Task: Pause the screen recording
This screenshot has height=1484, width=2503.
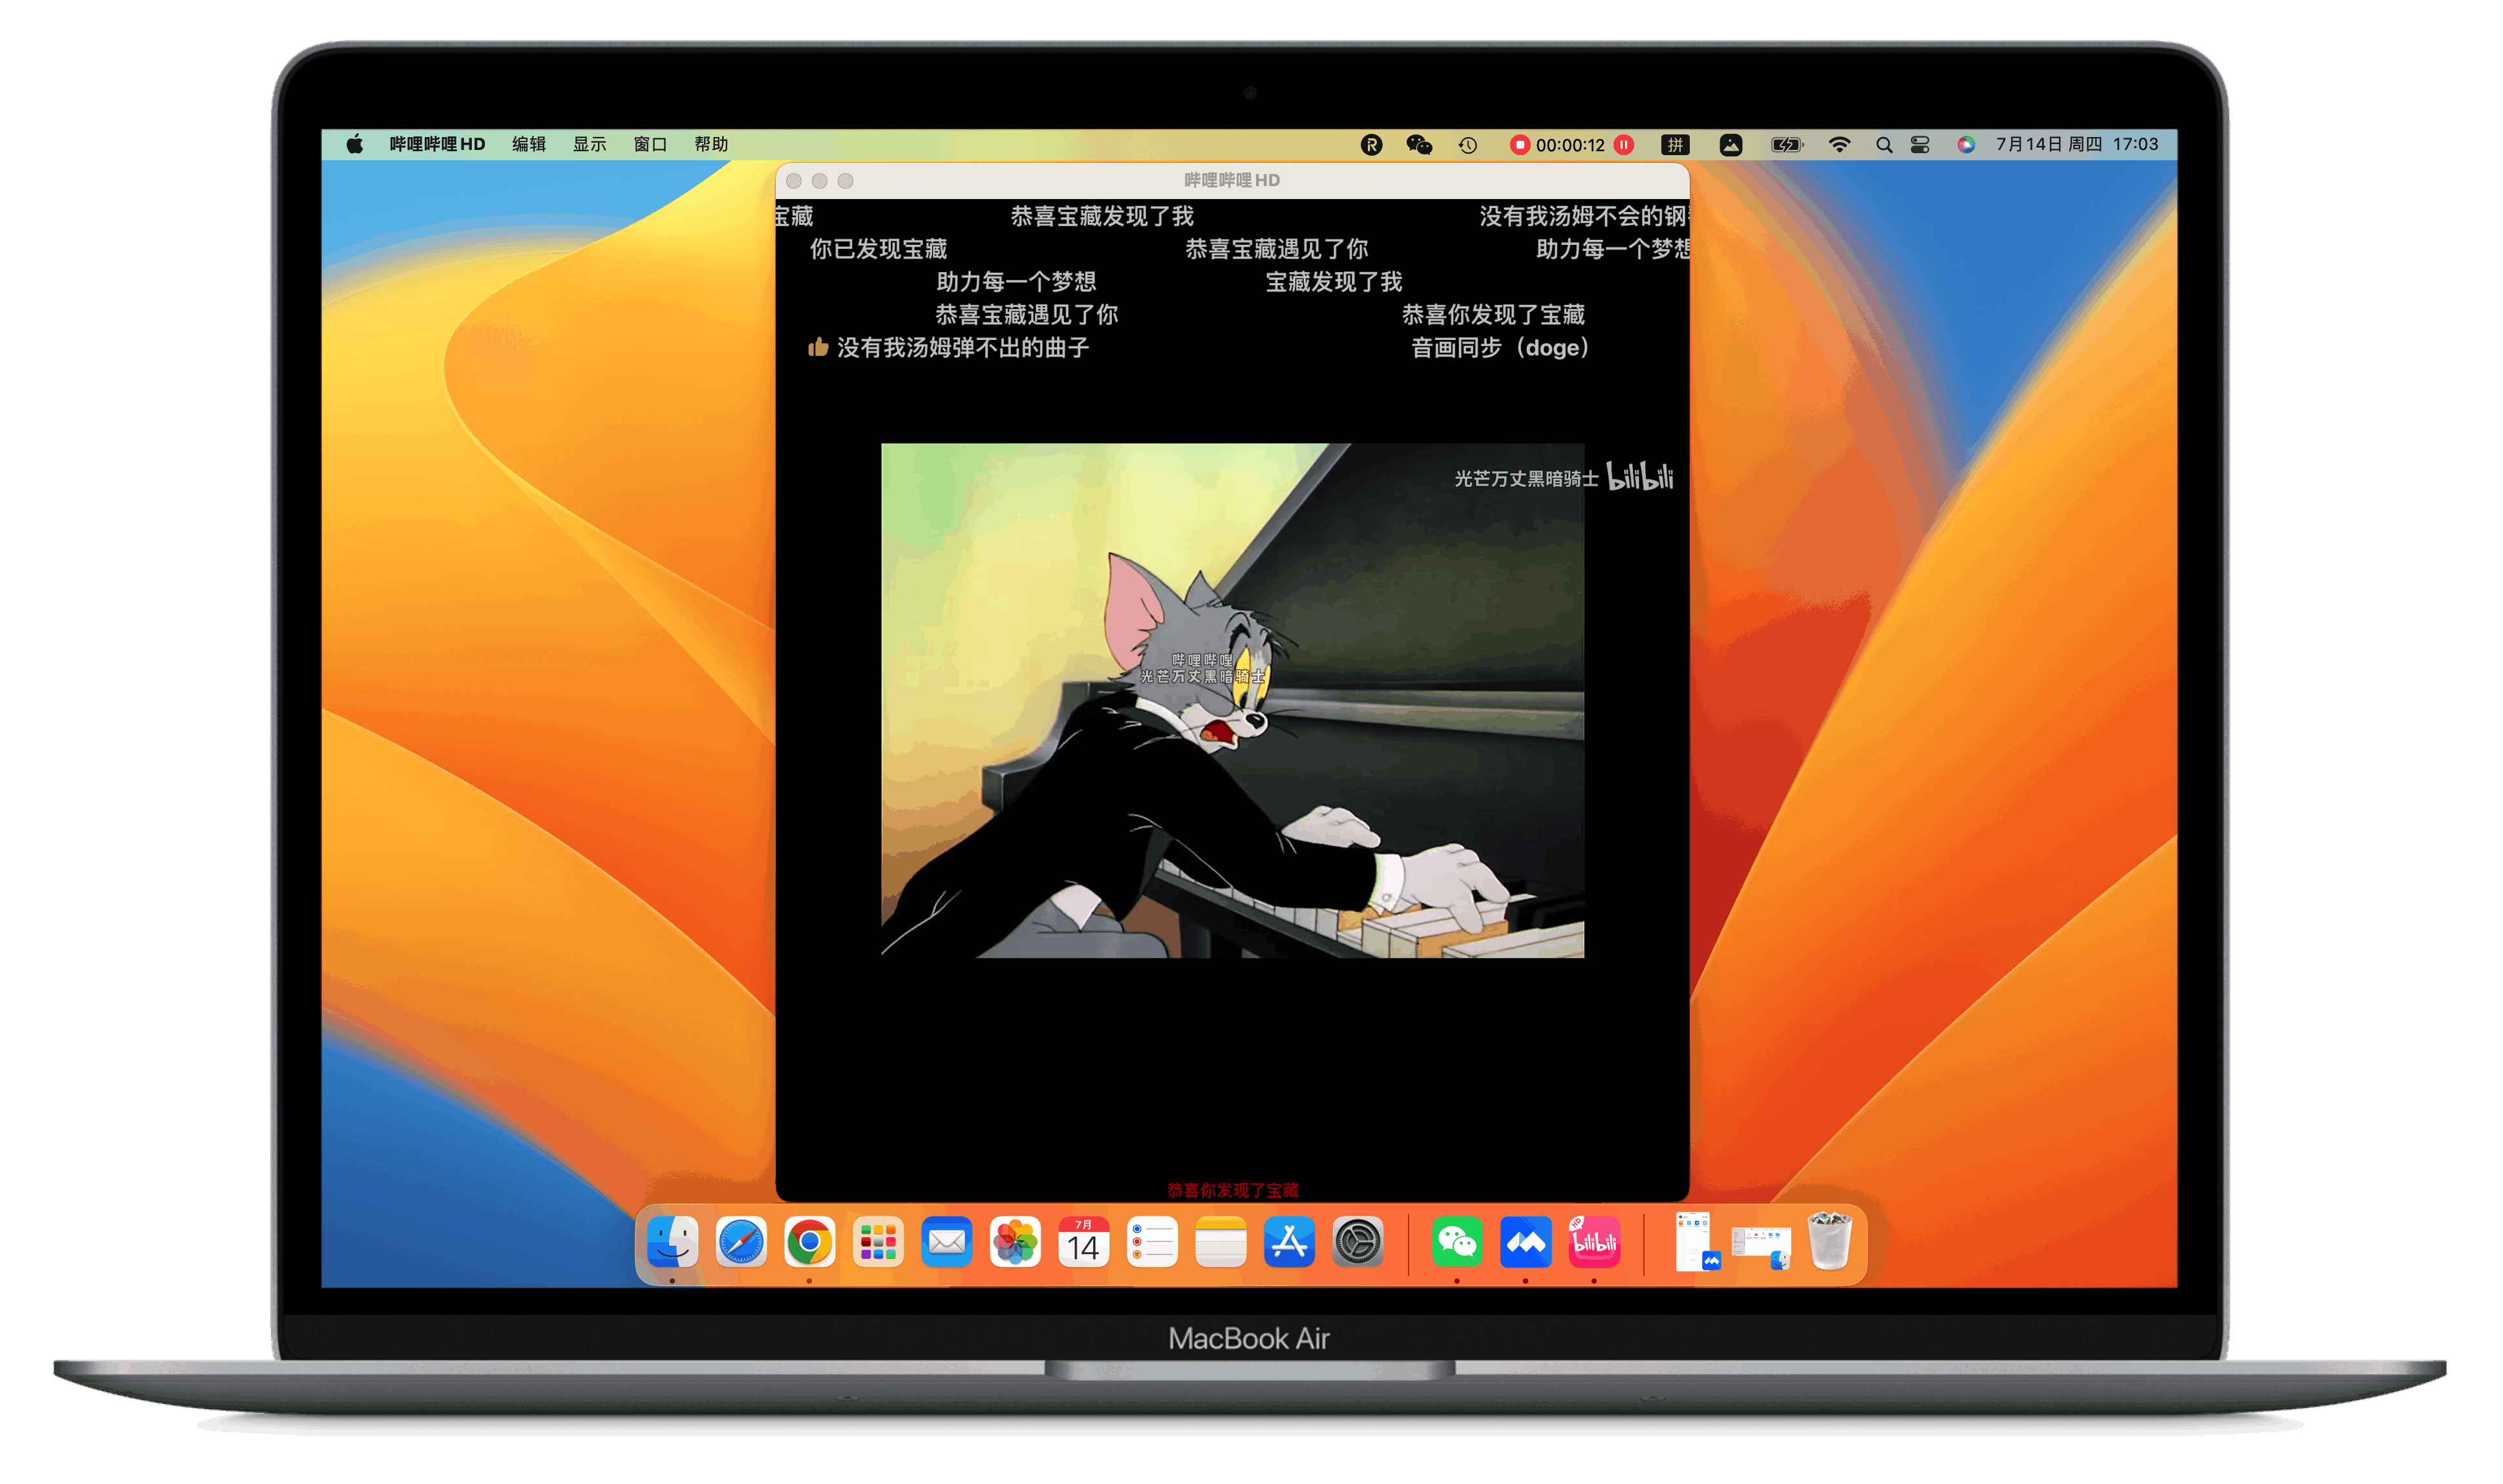Action: pyautogui.click(x=1624, y=145)
